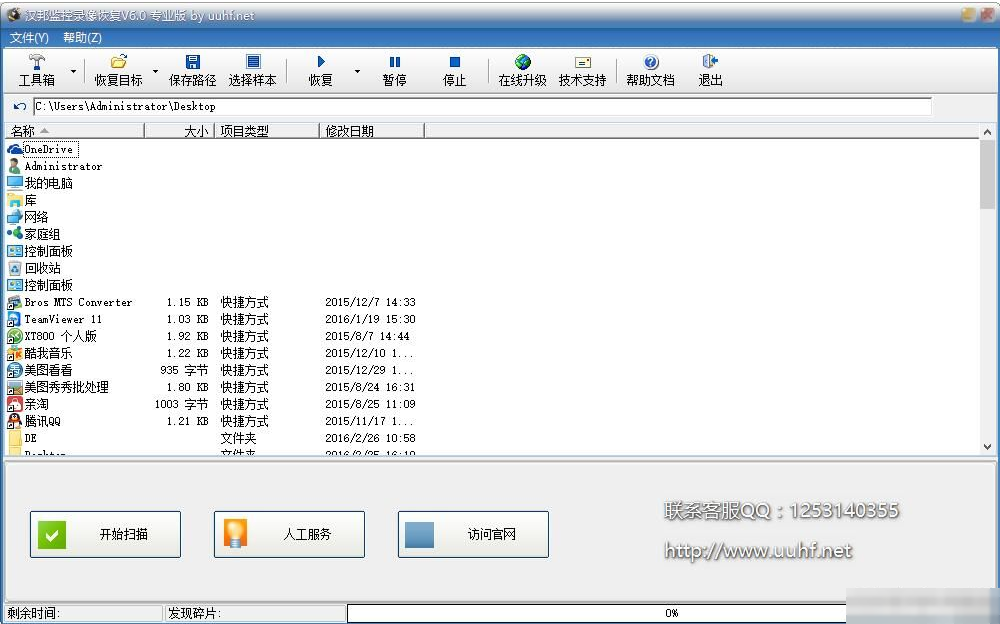Open 技术支持 technical support

582,70
